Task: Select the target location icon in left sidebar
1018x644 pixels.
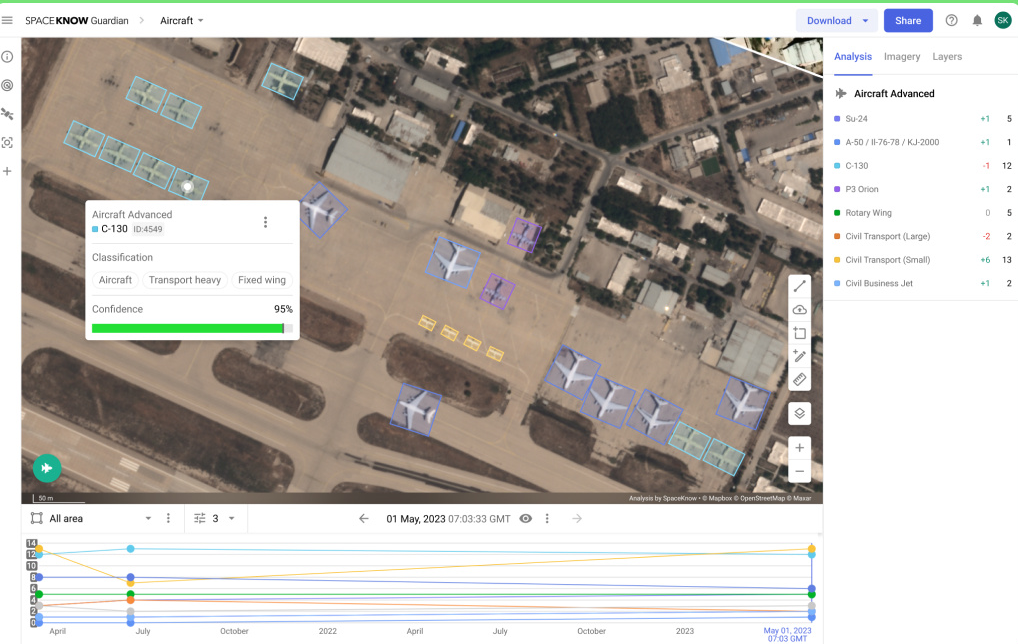Action: 7,85
